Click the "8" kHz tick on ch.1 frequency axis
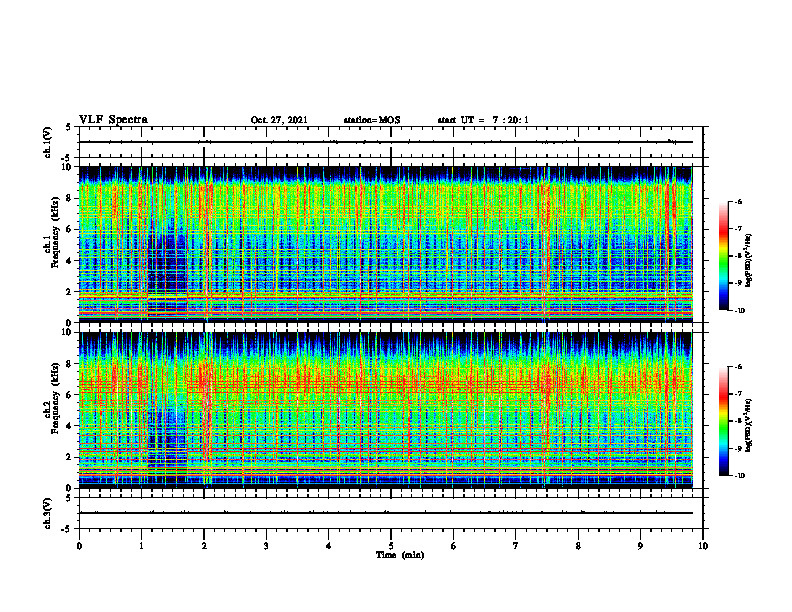792x612 pixels. (70, 198)
